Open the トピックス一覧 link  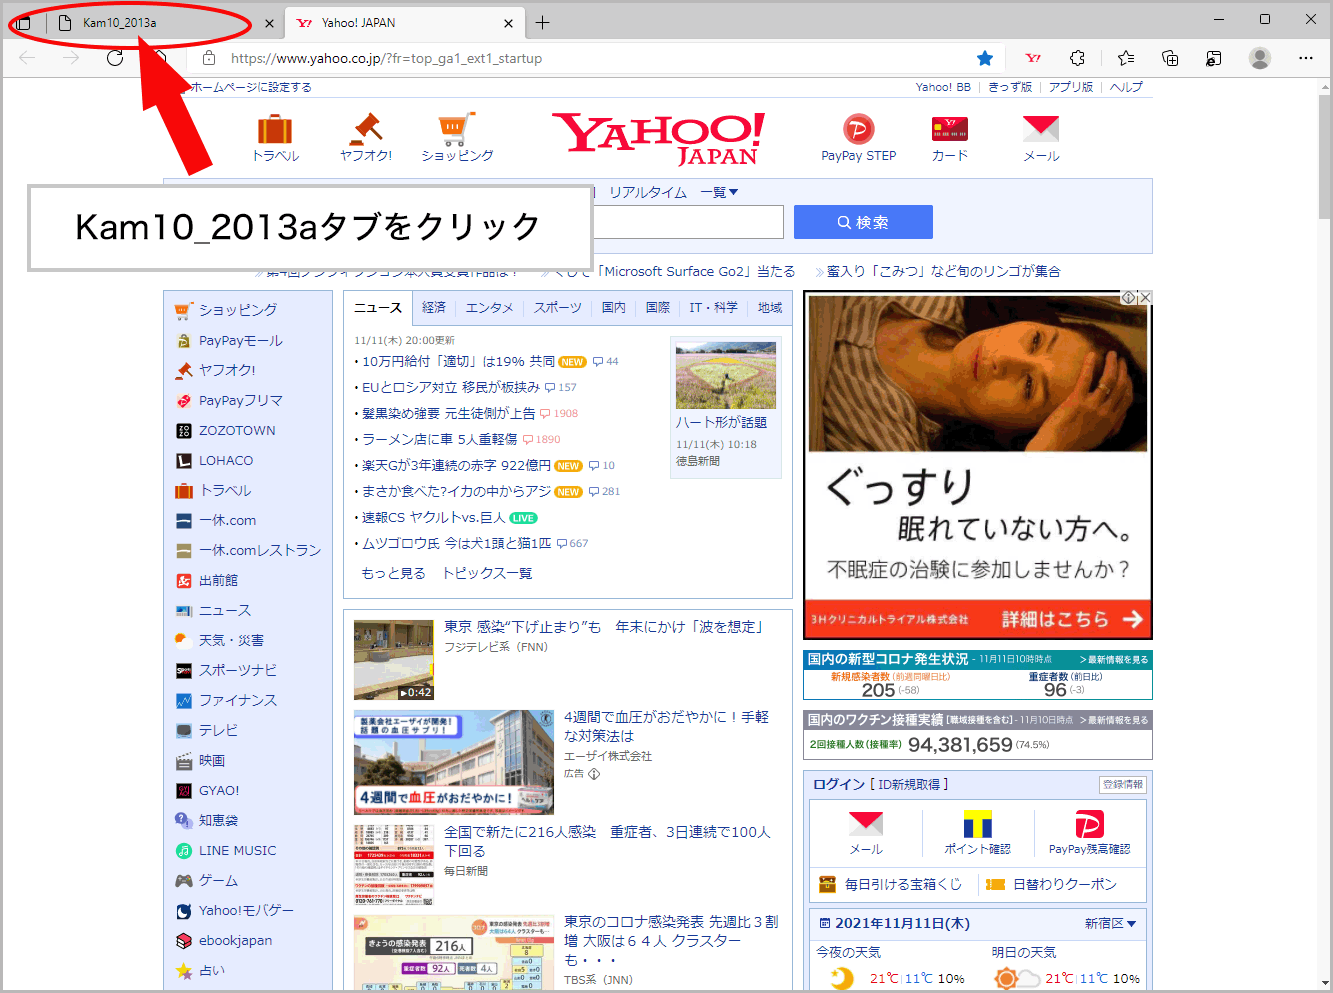click(x=487, y=573)
